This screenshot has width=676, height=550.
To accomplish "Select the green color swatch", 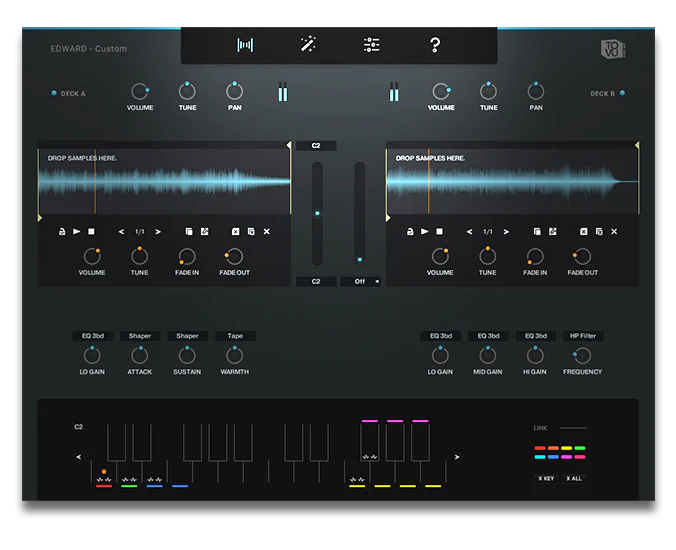I will tap(580, 448).
